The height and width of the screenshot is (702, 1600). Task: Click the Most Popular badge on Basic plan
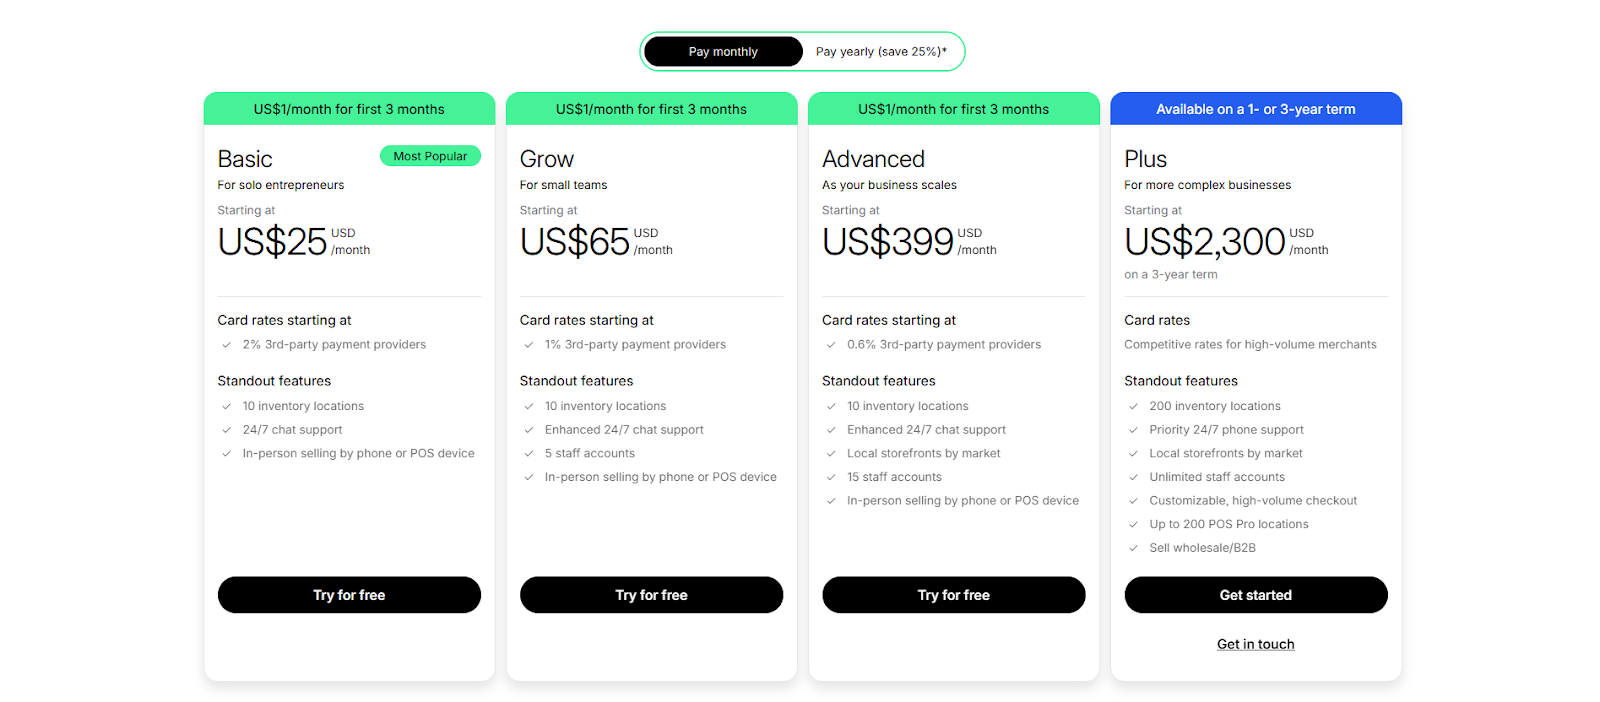coord(430,156)
